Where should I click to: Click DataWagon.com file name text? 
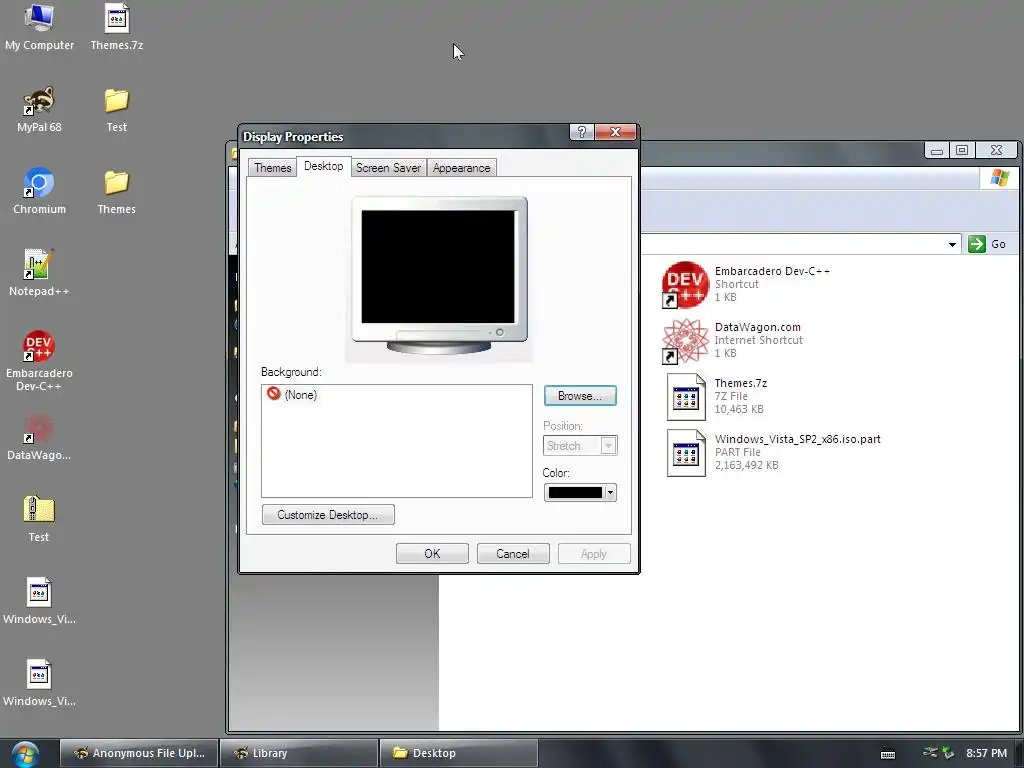coord(758,327)
